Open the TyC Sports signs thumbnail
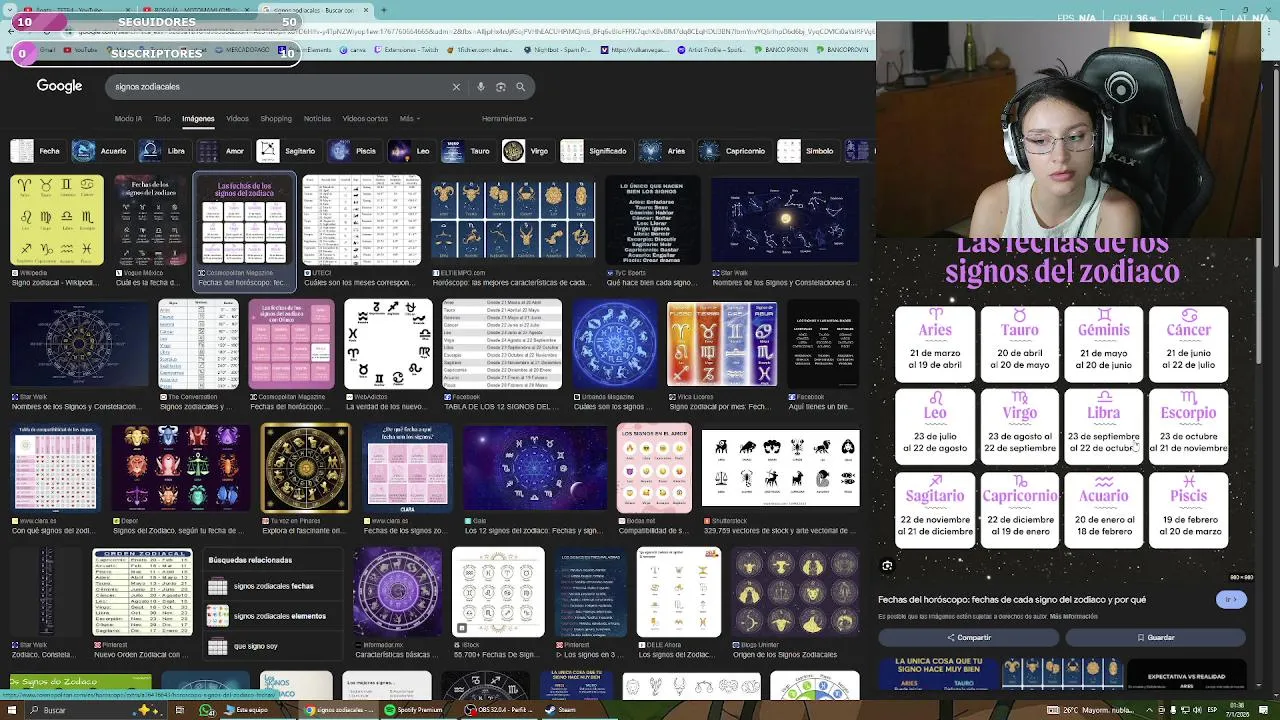This screenshot has height=720, width=1280. click(x=652, y=220)
